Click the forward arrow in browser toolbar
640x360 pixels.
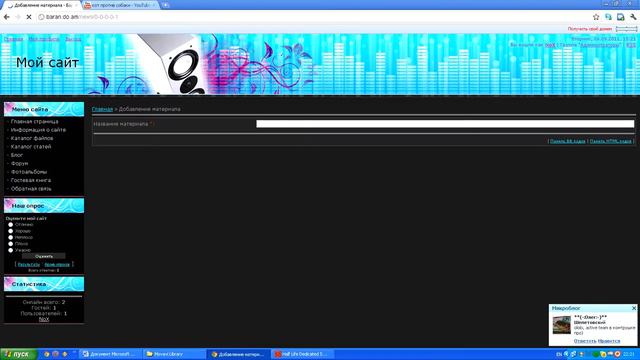pyautogui.click(x=18, y=17)
